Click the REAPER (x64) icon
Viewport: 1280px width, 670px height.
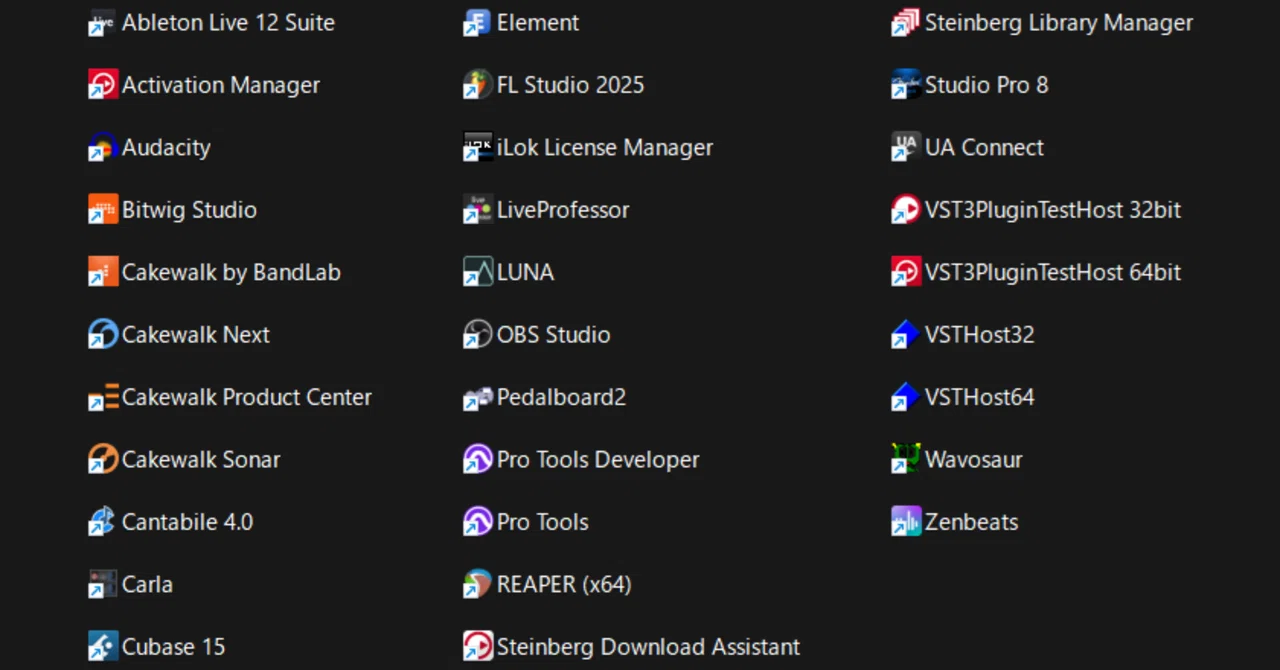tap(477, 585)
